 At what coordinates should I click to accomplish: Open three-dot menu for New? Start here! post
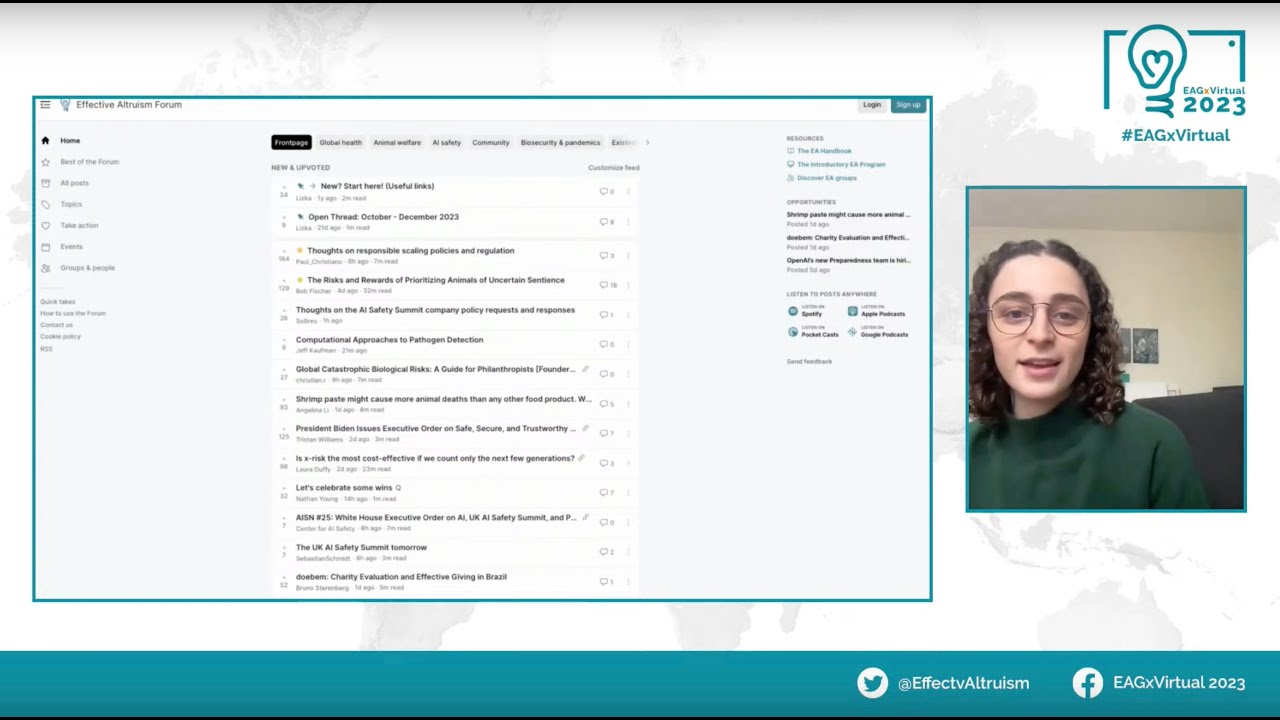[628, 191]
